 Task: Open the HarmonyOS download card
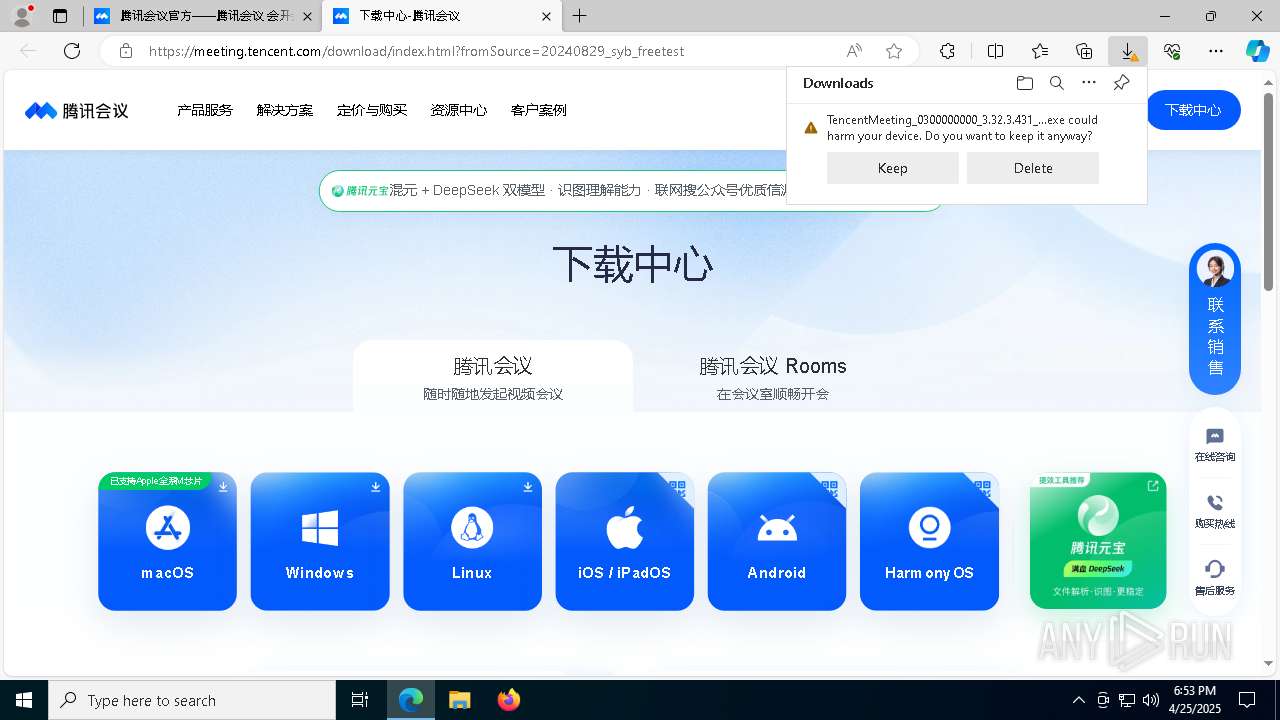coord(929,541)
